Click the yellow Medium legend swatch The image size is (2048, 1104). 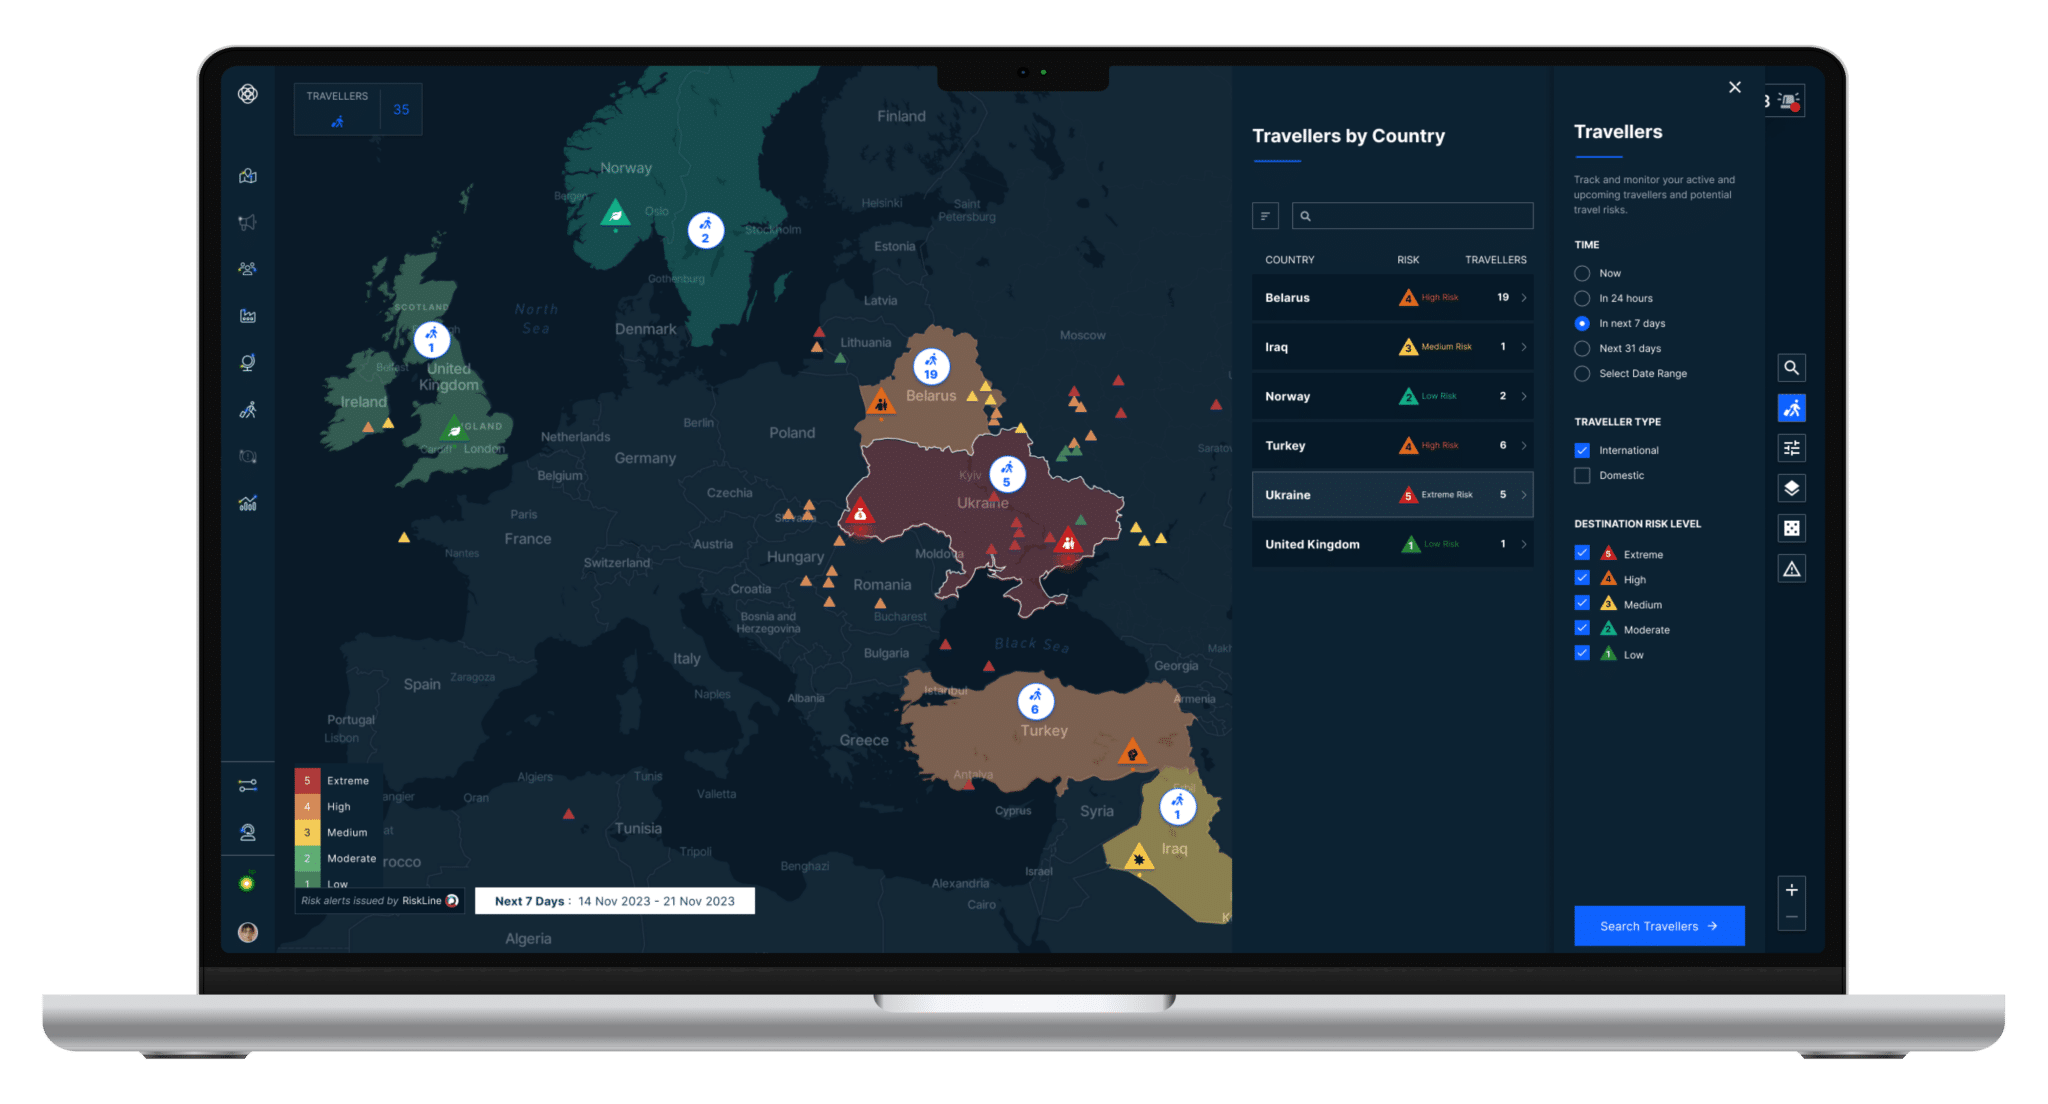click(307, 832)
